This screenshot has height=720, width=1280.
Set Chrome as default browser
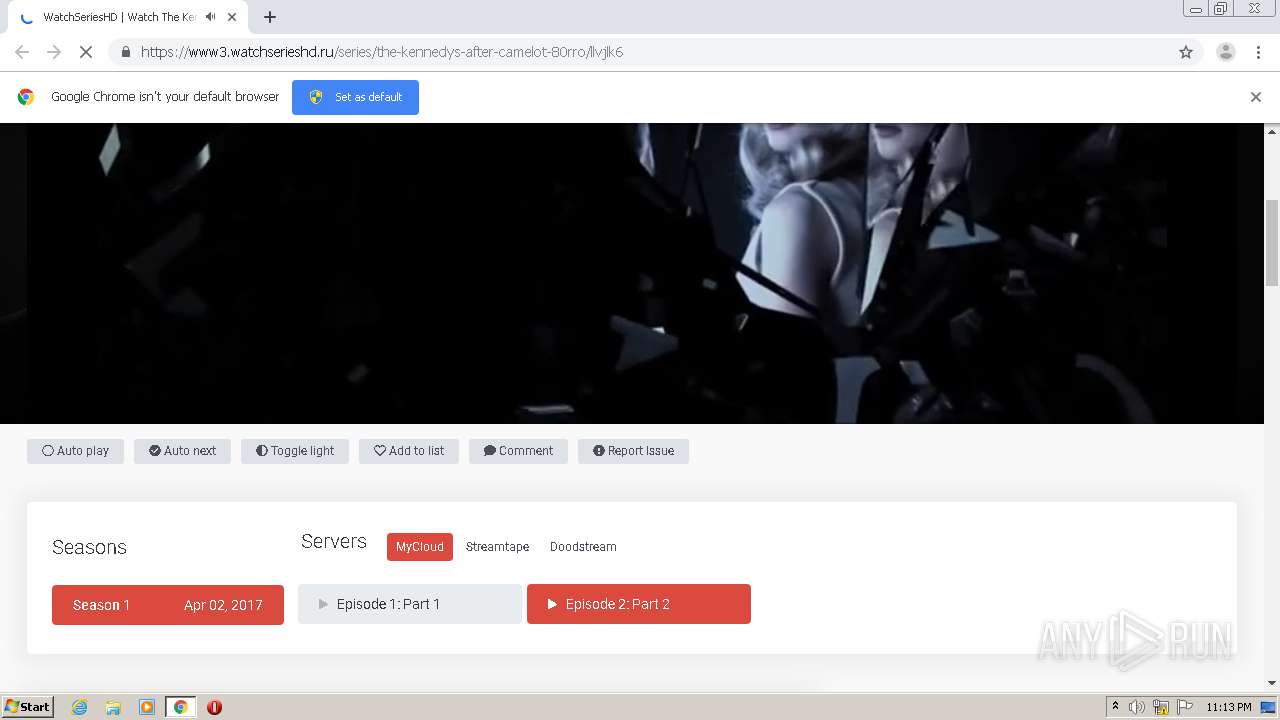[x=355, y=97]
